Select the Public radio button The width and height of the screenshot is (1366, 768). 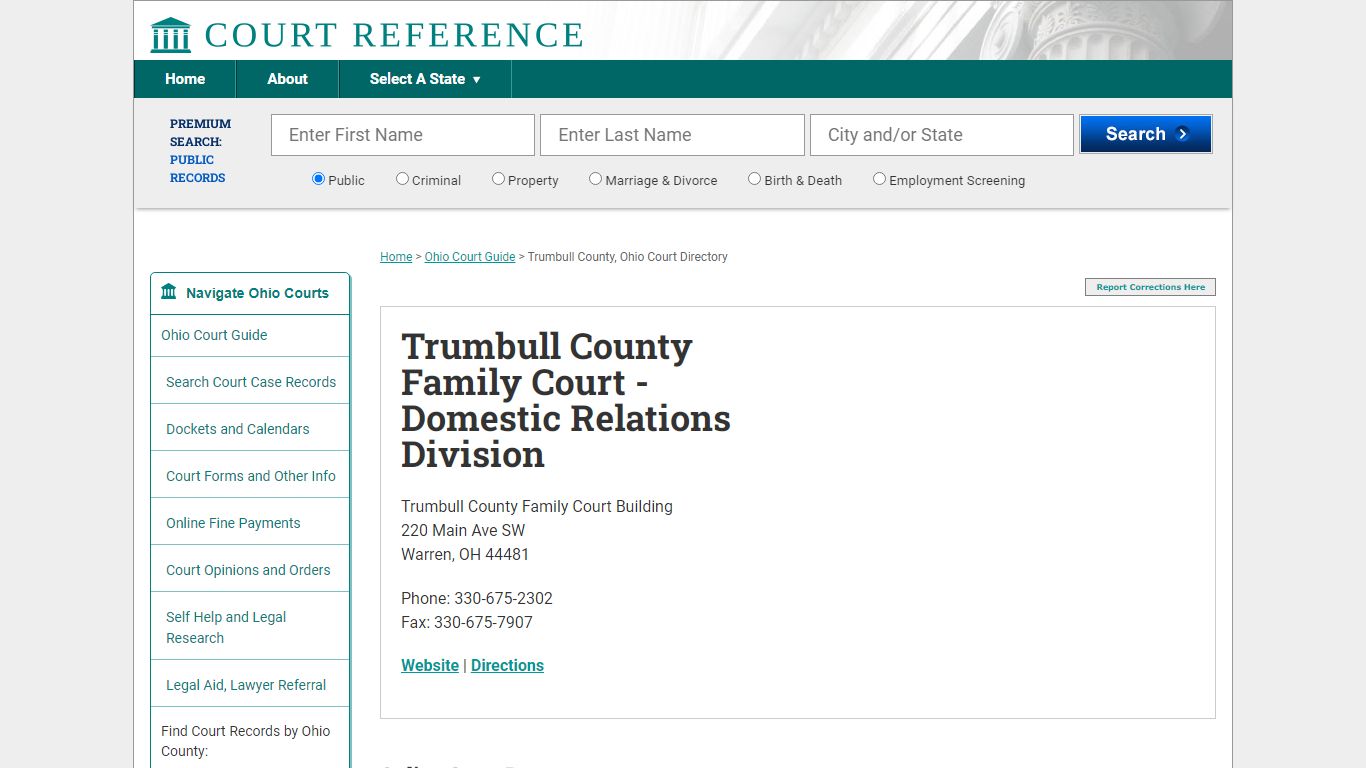coord(318,179)
